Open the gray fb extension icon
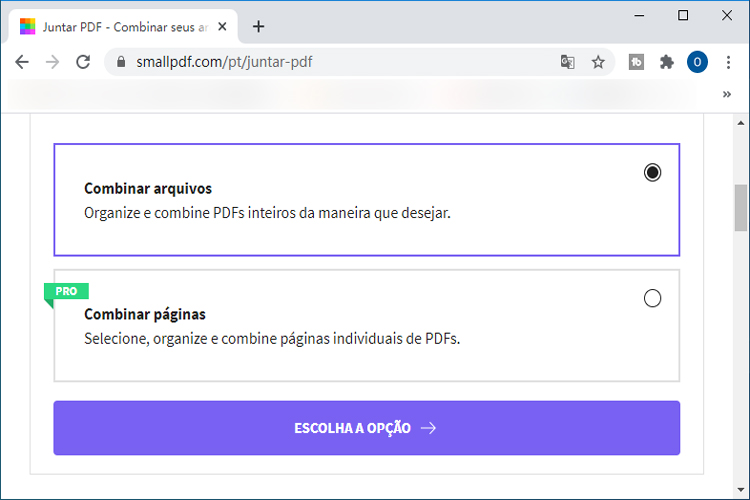Screen dimensions: 750x500 (x=636, y=62)
